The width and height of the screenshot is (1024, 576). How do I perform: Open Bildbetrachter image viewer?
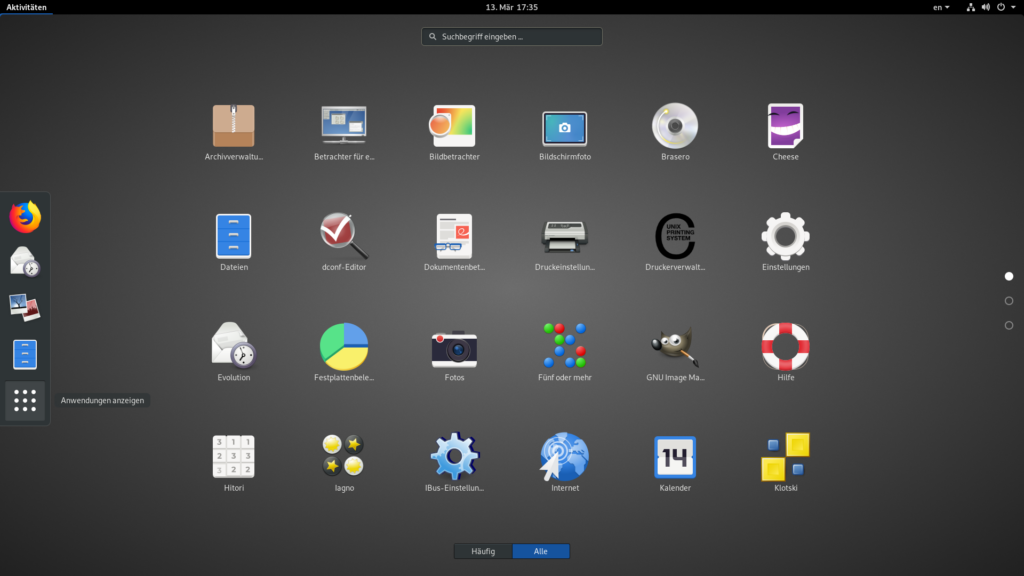pos(454,133)
